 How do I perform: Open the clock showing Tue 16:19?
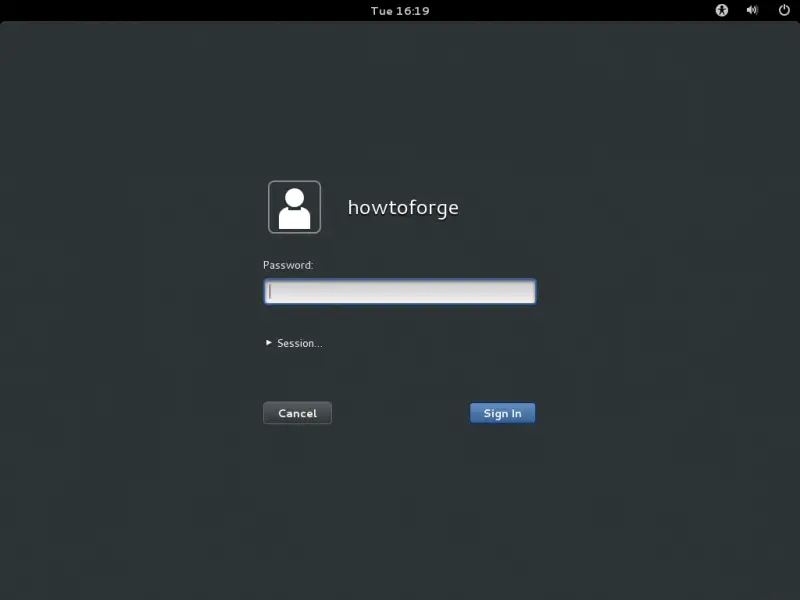400,11
